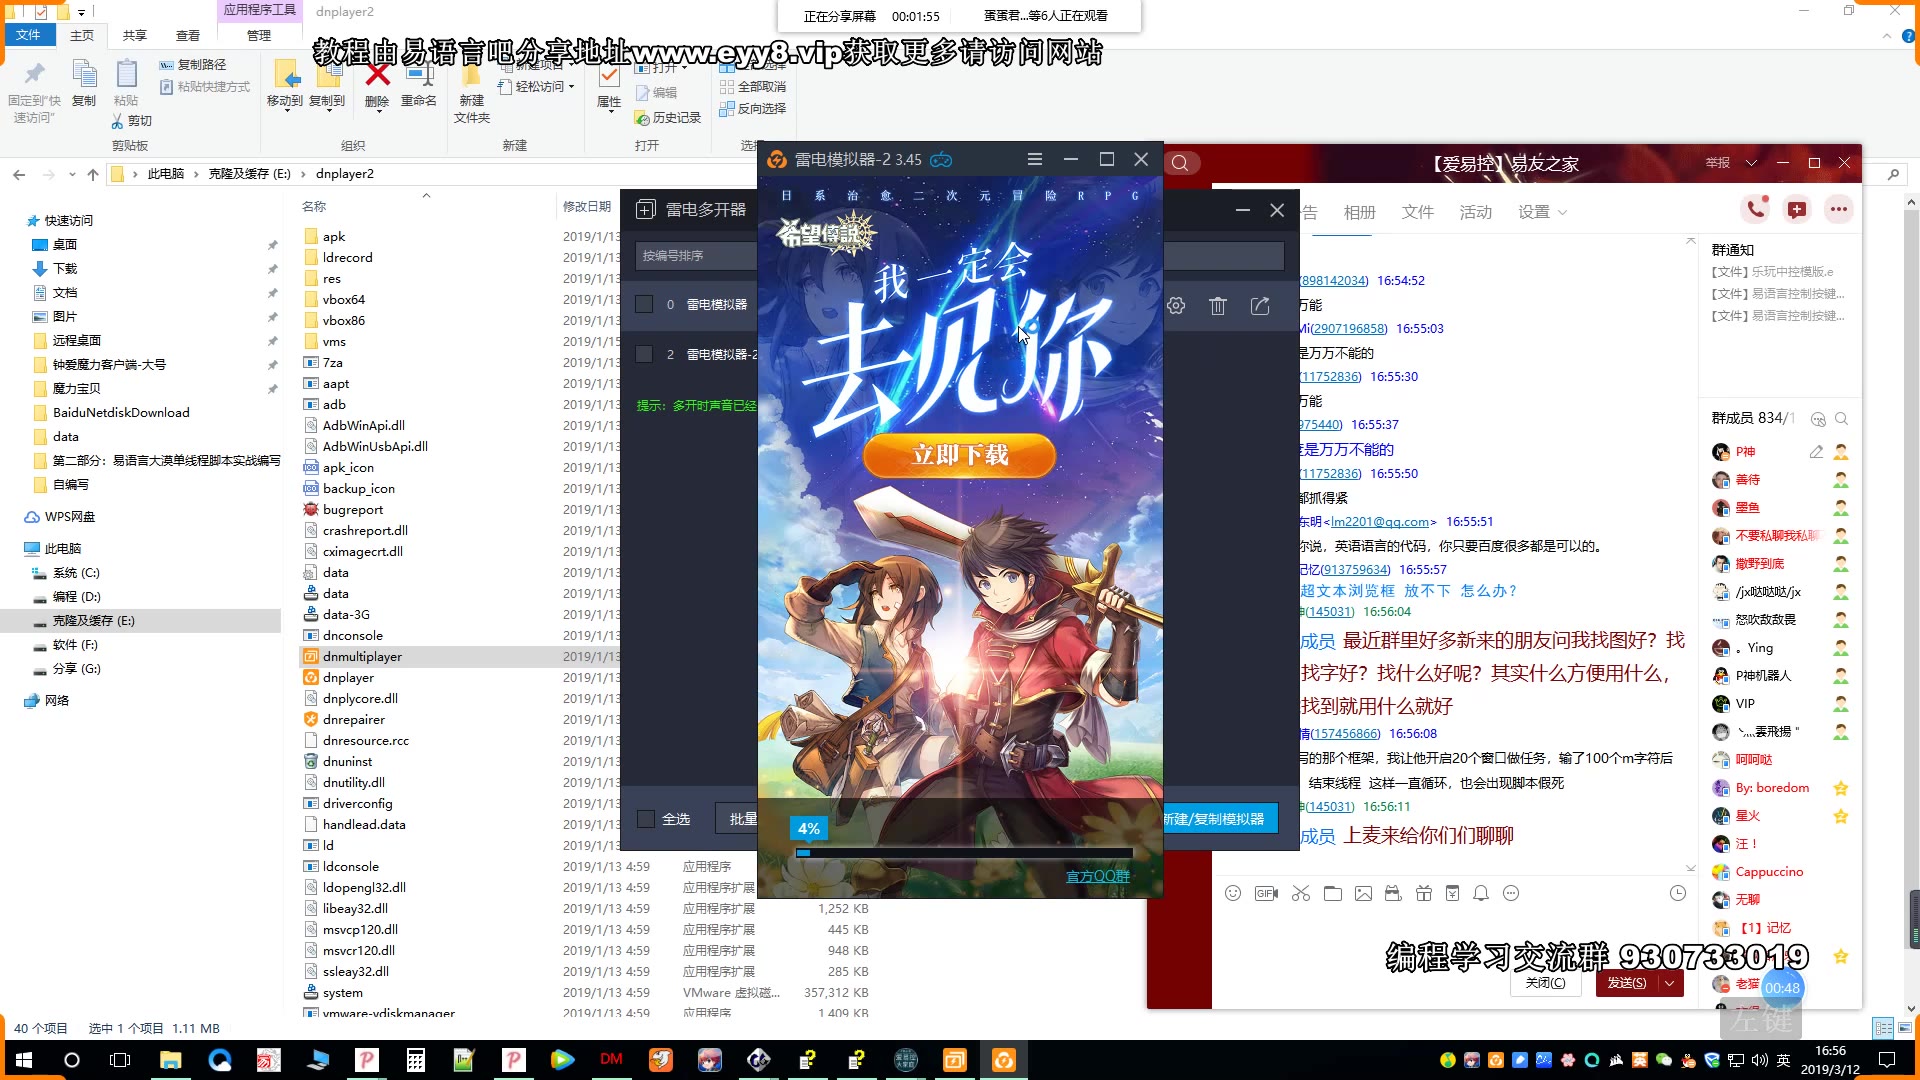
Task: Open the send button dropdown arrow
Action: (x=1669, y=983)
